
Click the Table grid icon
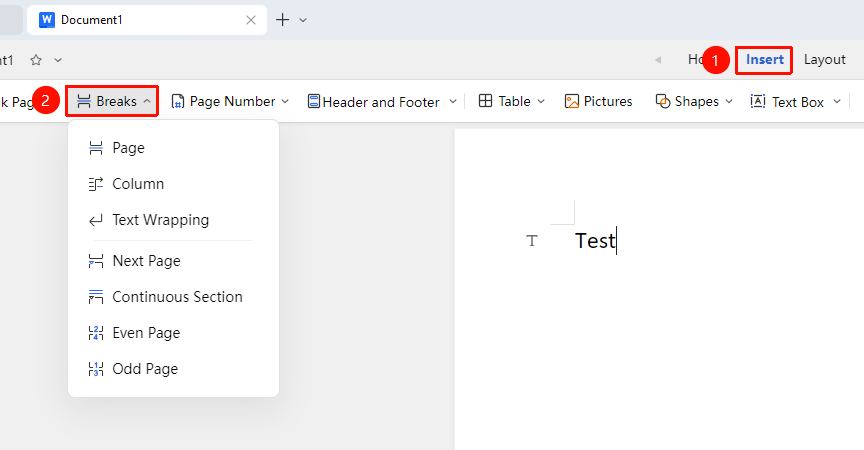click(x=485, y=101)
